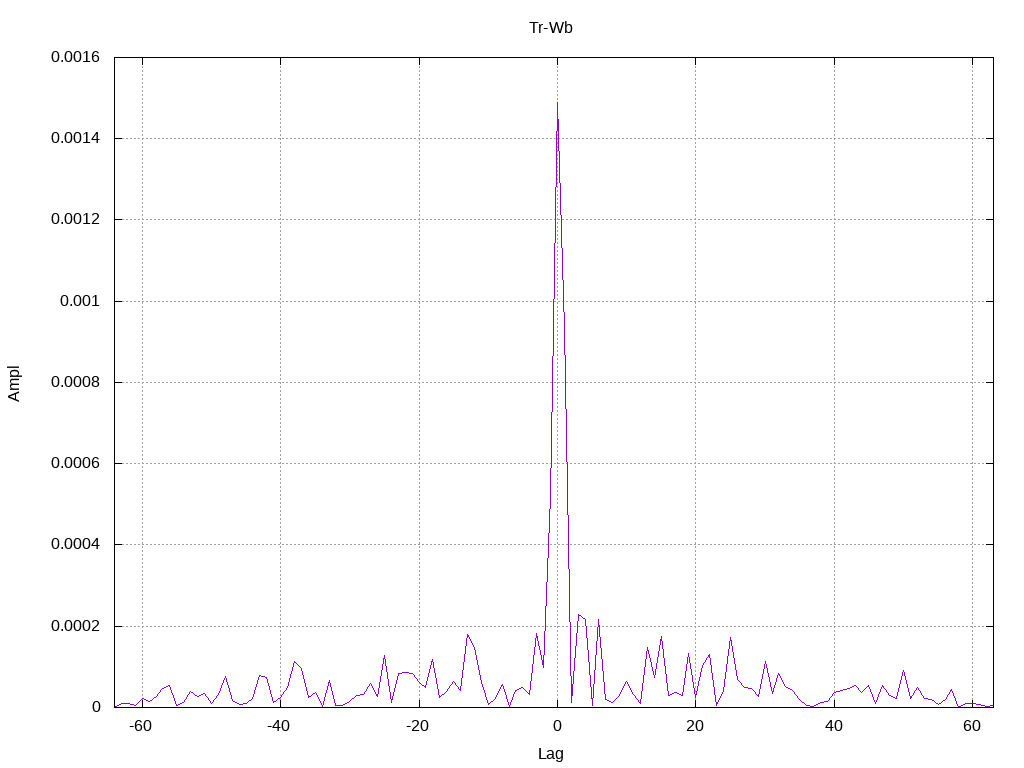Click the plot title 'Tr-Wb'
The width and height of the screenshot is (1024, 768).
pyautogui.click(x=551, y=27)
